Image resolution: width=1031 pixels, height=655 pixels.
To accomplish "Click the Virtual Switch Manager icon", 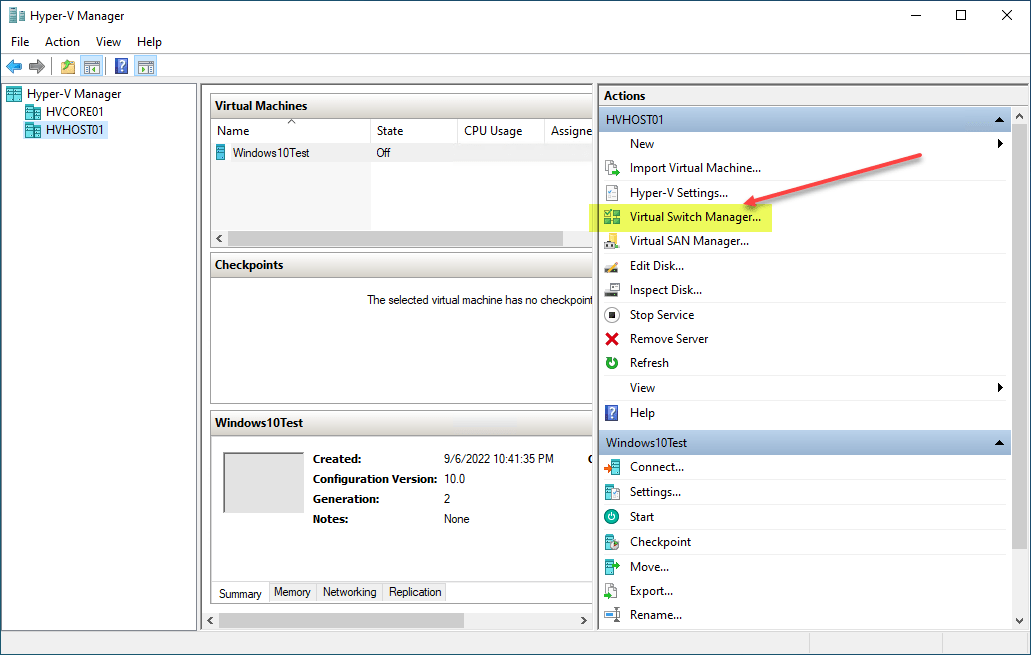I will coord(611,217).
